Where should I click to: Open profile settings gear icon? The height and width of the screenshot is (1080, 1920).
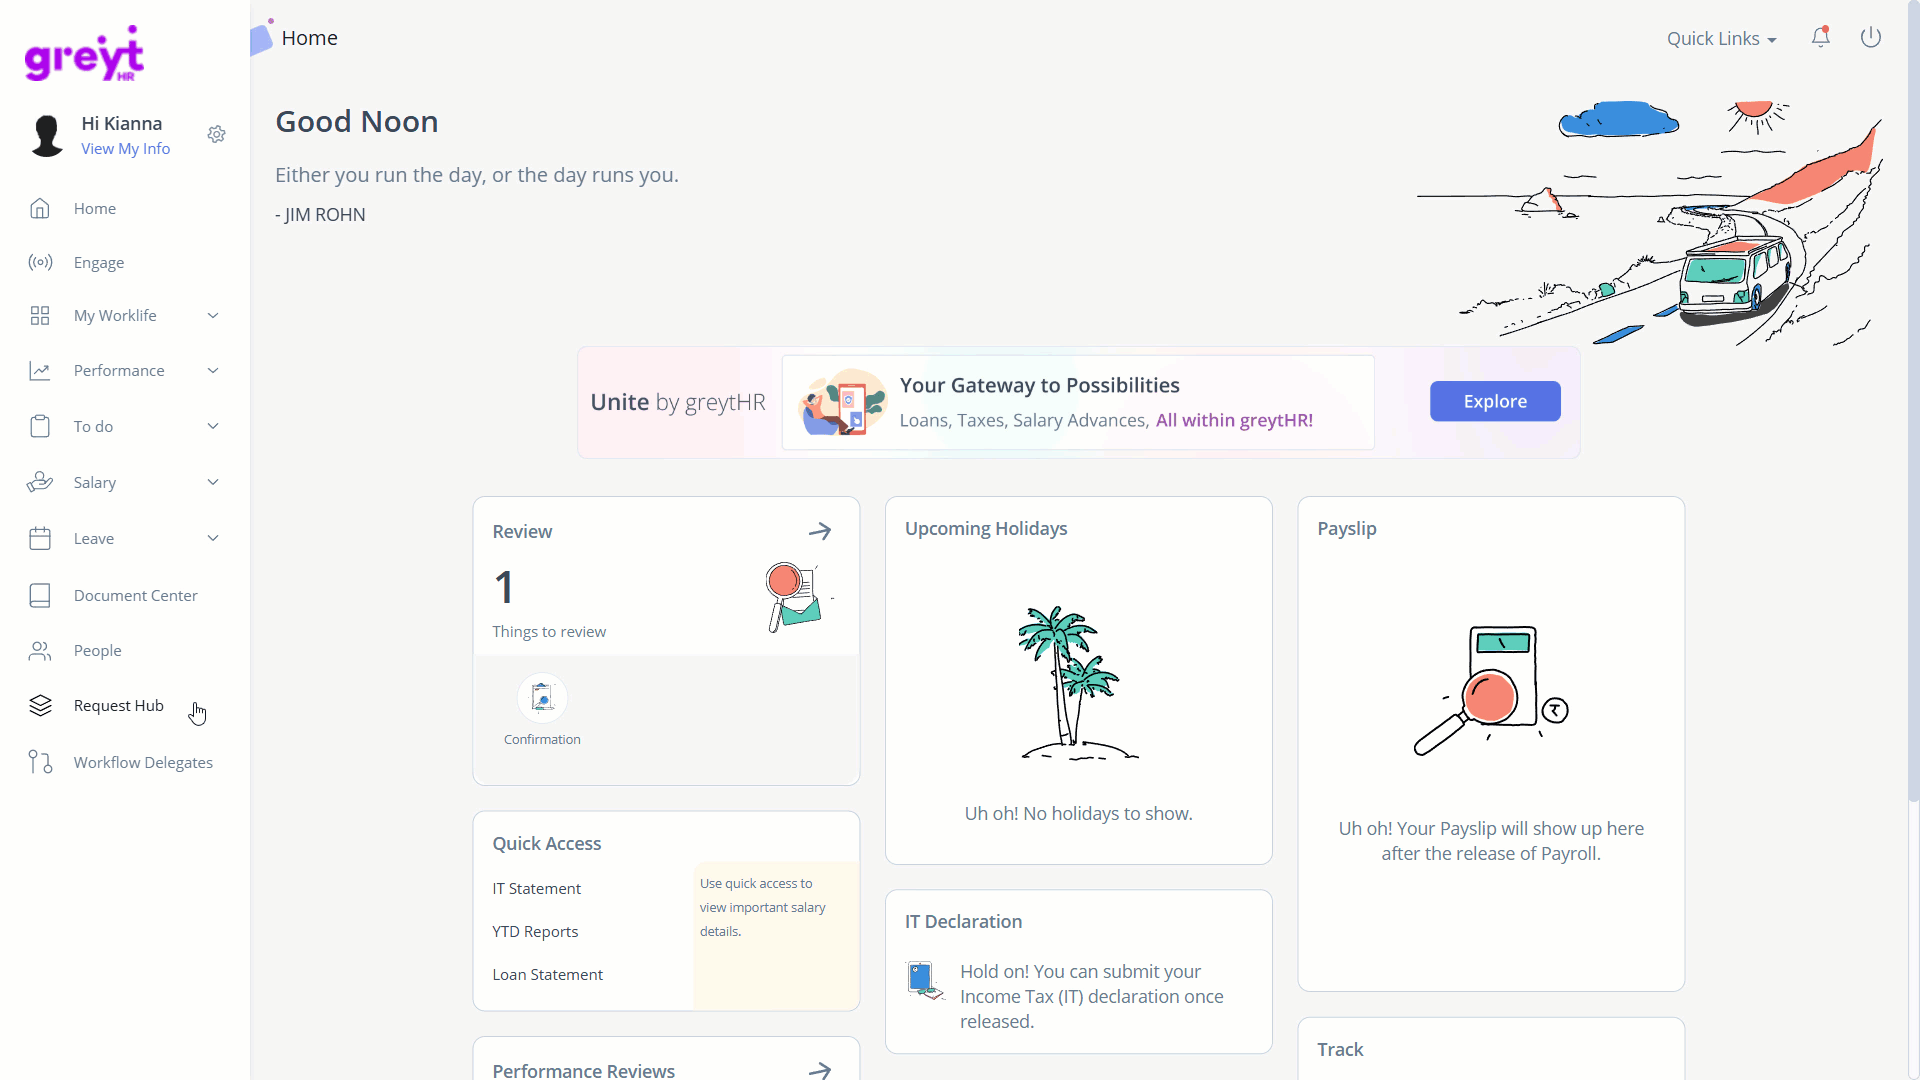tap(216, 134)
